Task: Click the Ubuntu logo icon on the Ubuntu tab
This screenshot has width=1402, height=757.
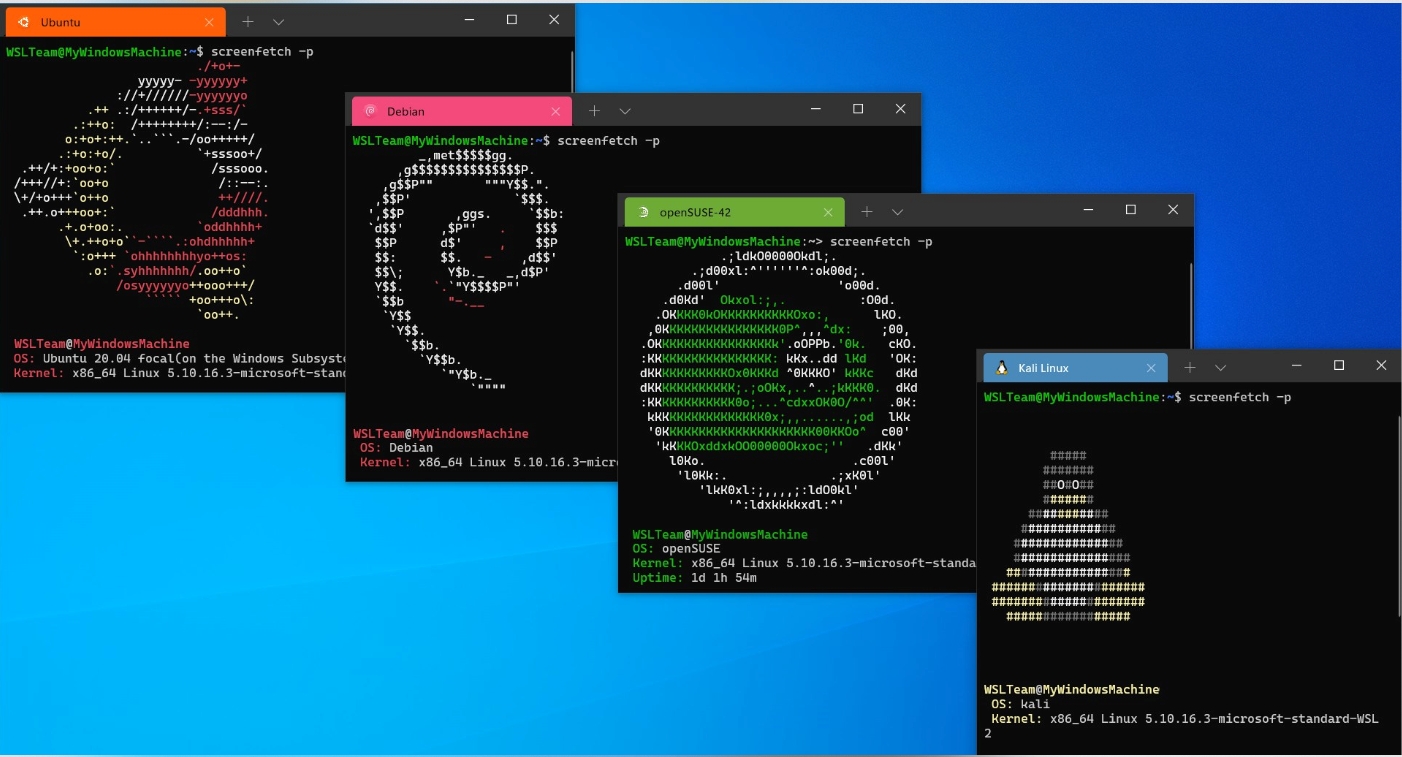Action: 23,21
